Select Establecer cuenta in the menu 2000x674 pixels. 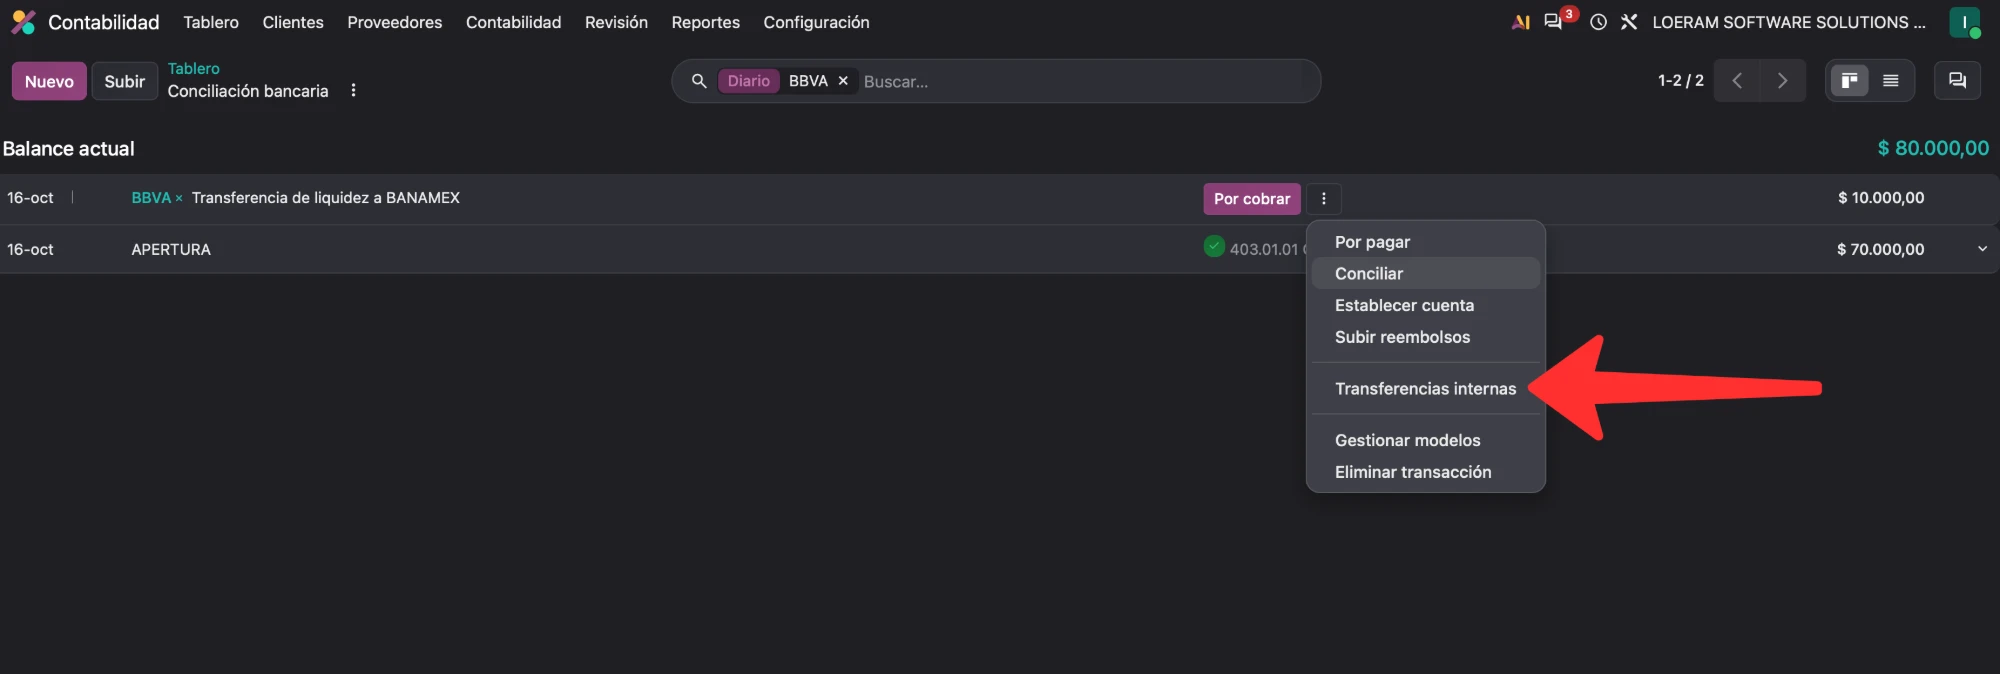pos(1425,305)
